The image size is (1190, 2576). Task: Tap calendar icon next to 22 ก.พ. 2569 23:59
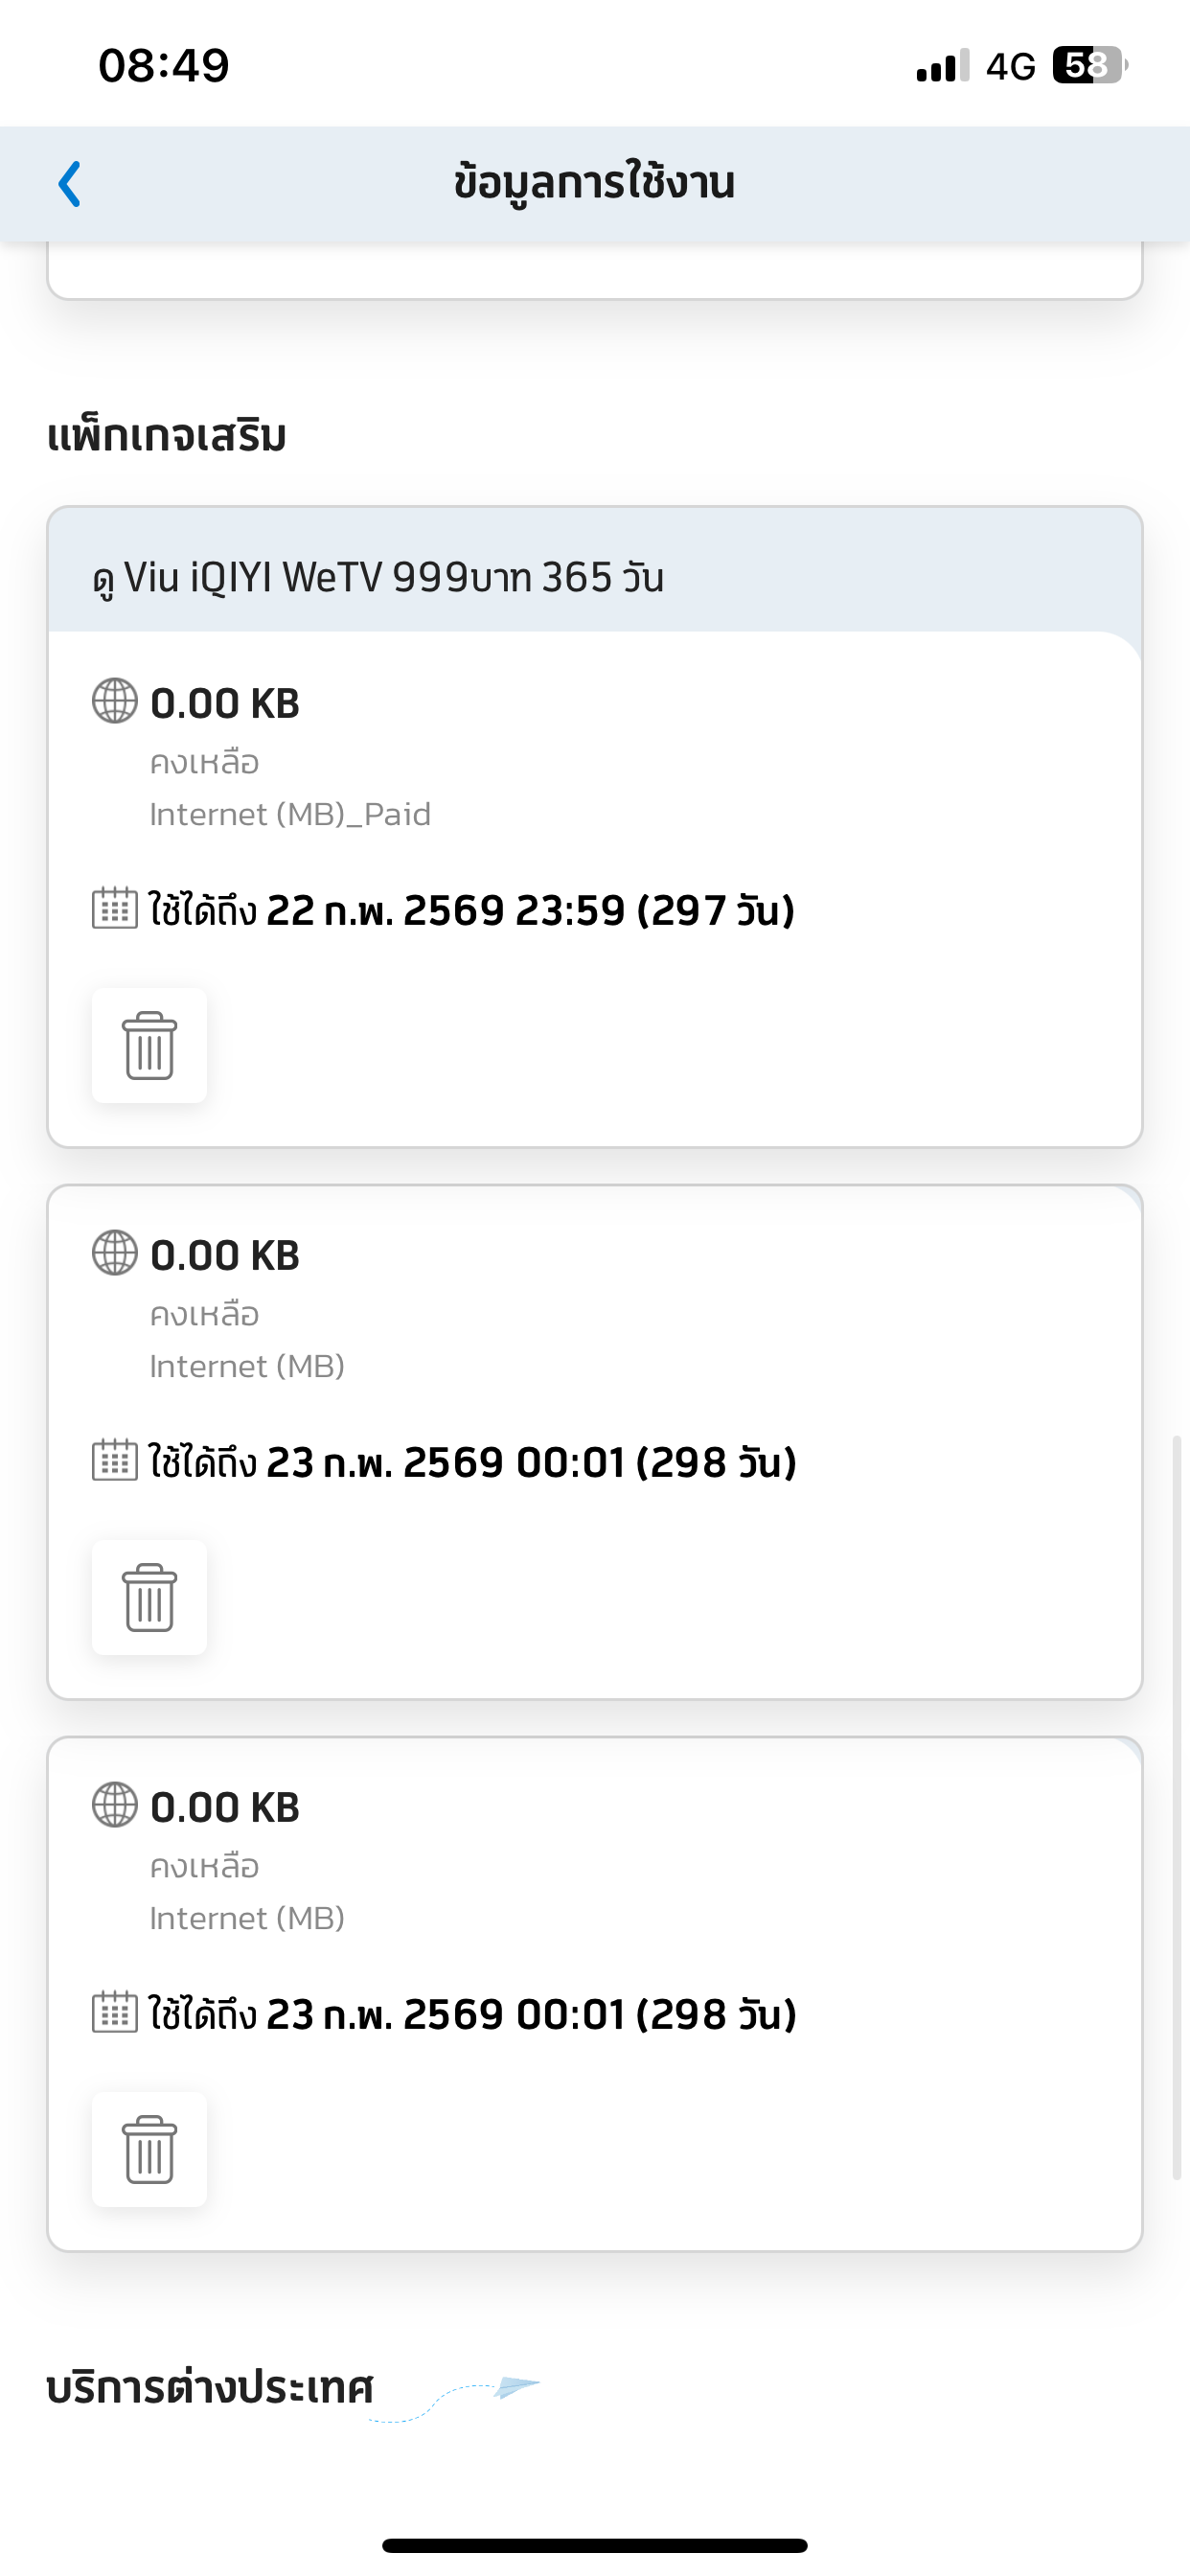(x=115, y=908)
